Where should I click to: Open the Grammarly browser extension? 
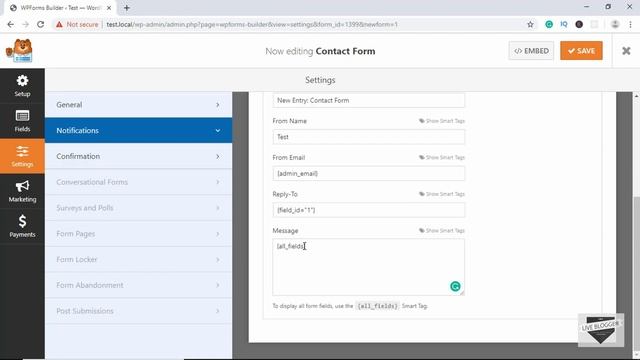tap(549, 24)
